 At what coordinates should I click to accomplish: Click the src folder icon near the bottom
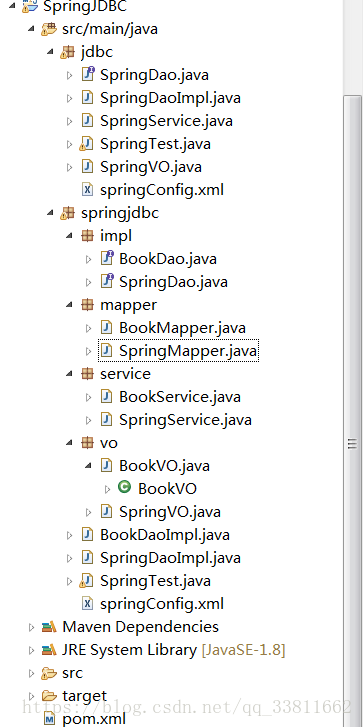click(x=49, y=673)
